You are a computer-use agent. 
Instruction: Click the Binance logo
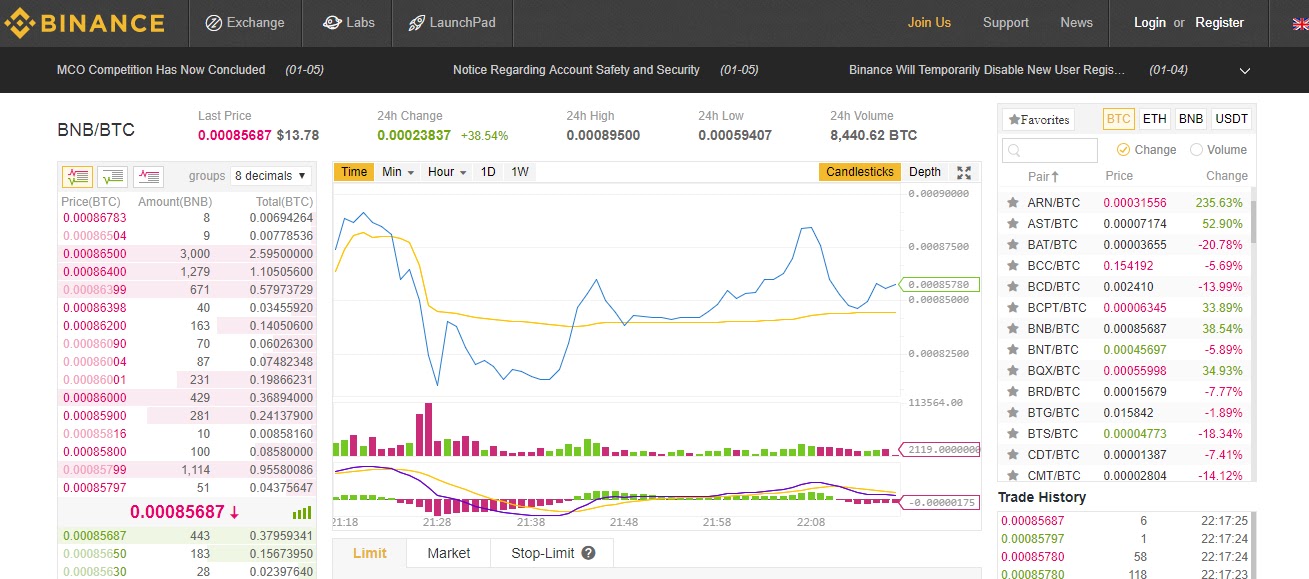[85, 22]
